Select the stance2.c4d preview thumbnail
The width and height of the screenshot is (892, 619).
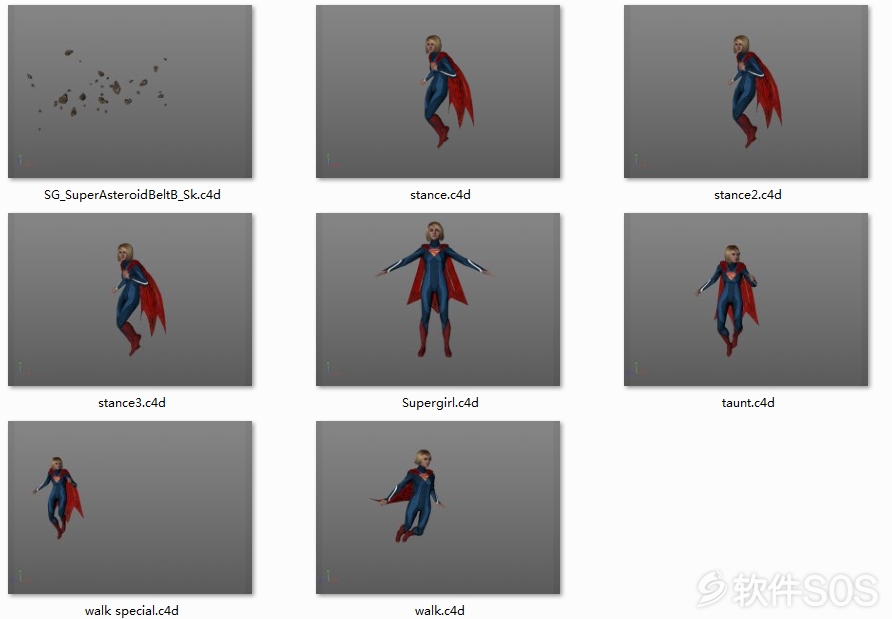click(746, 92)
